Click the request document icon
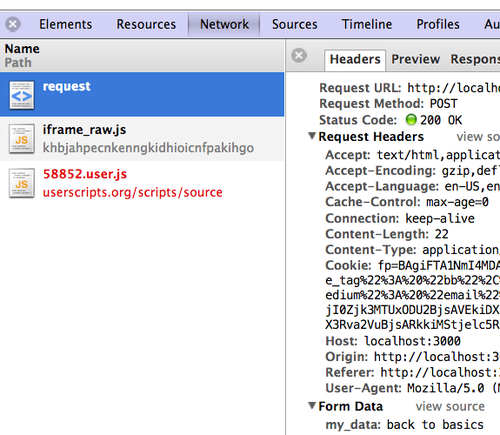The width and height of the screenshot is (500, 435). pos(22,95)
